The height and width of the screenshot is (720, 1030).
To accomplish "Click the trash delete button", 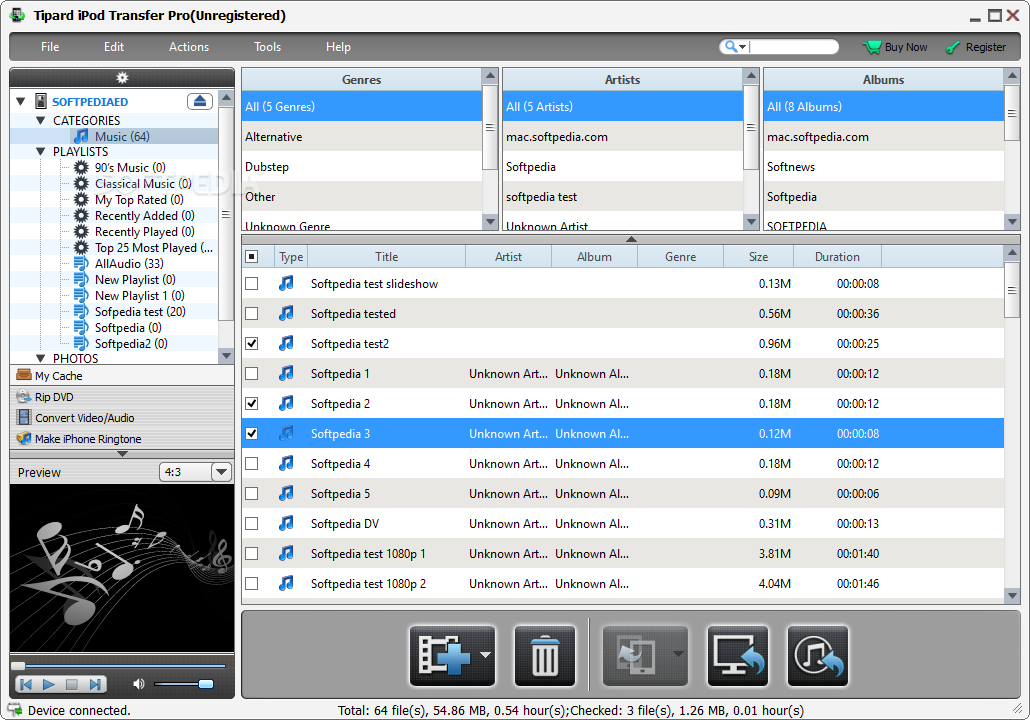I will (x=545, y=655).
